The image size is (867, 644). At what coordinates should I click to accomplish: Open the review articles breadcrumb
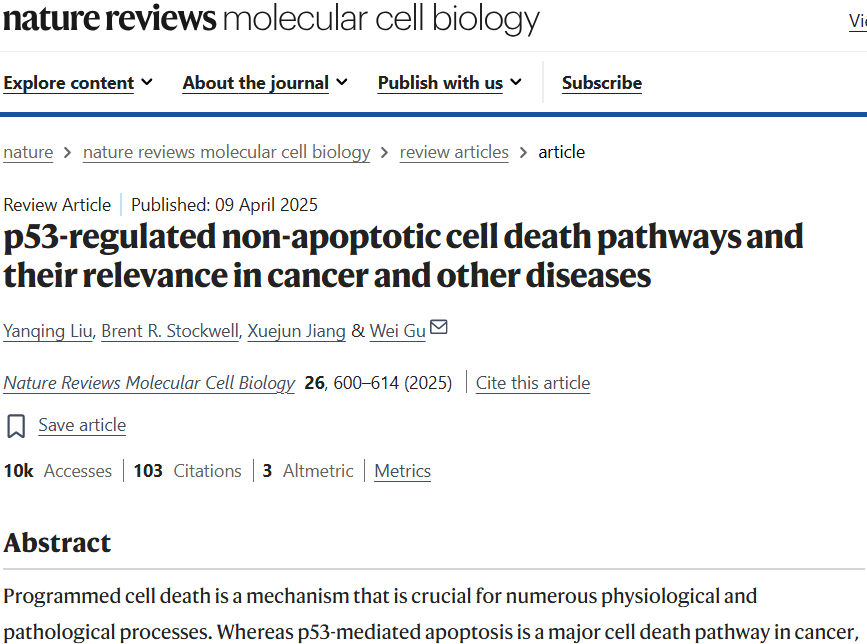coord(454,152)
